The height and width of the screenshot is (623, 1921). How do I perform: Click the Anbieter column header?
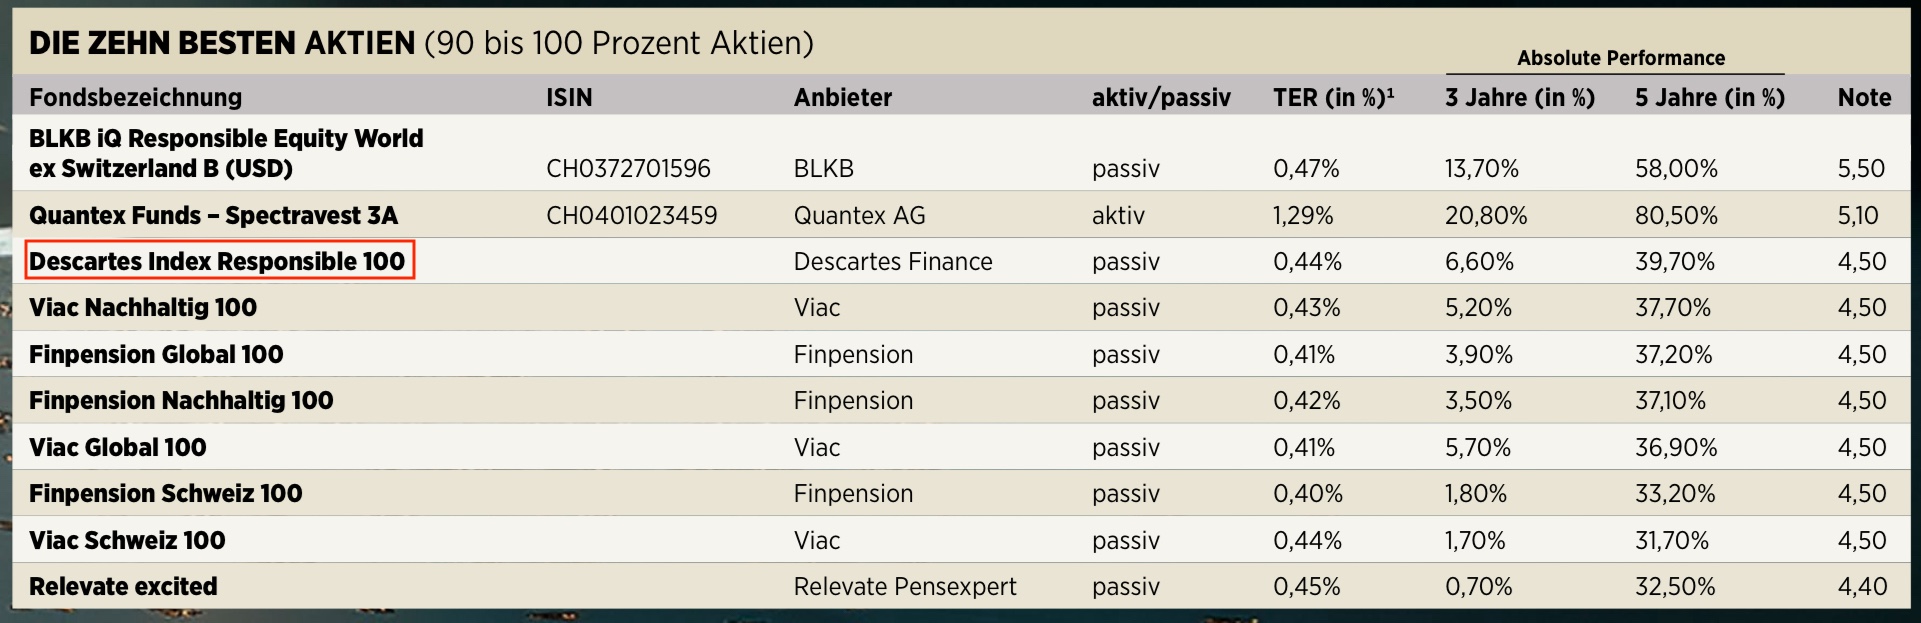843,97
